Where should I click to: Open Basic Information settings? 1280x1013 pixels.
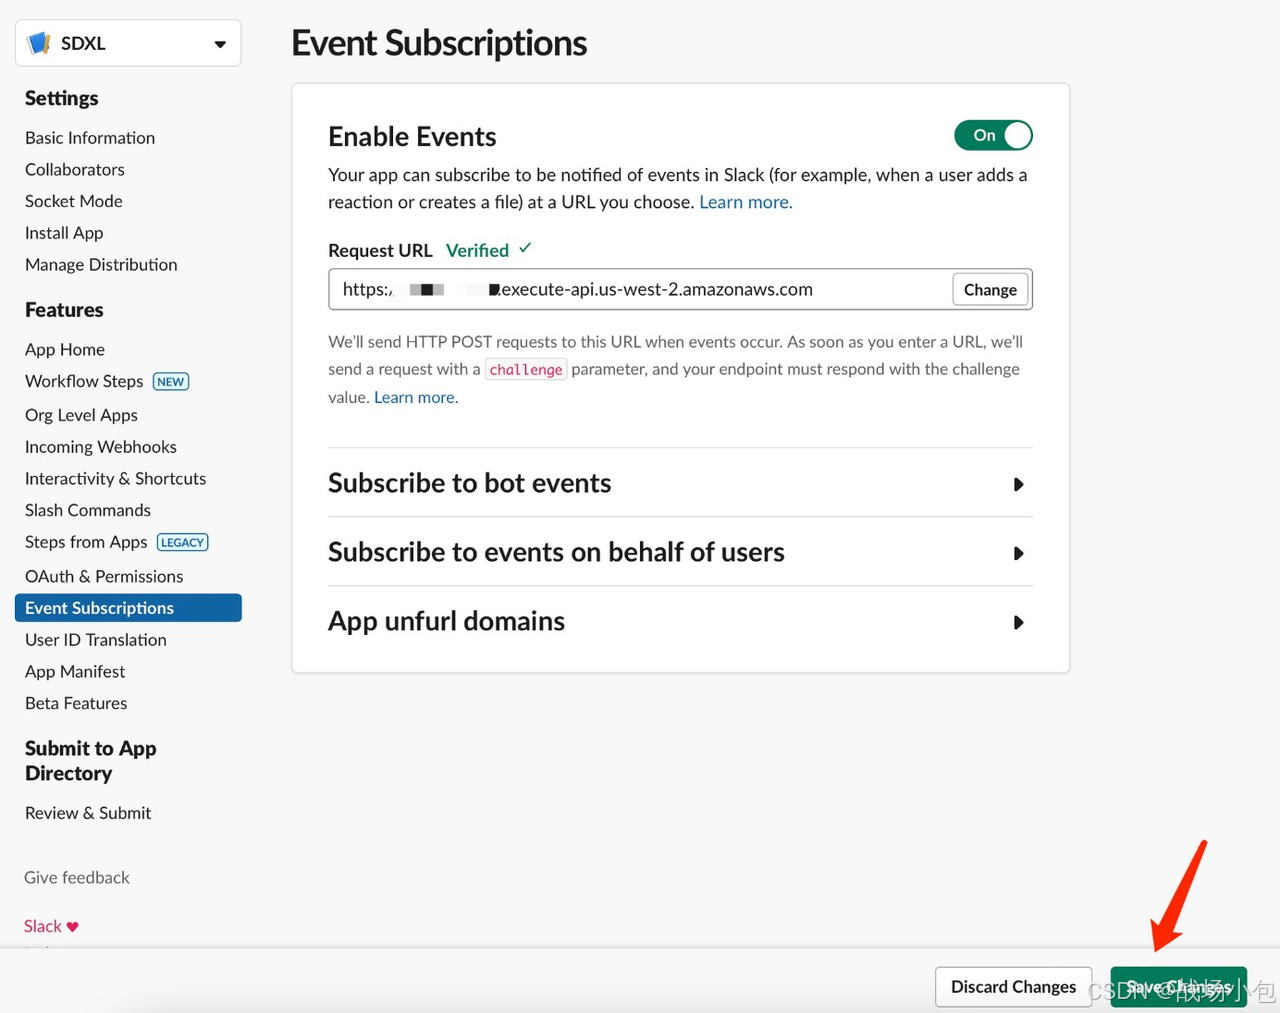tap(90, 138)
